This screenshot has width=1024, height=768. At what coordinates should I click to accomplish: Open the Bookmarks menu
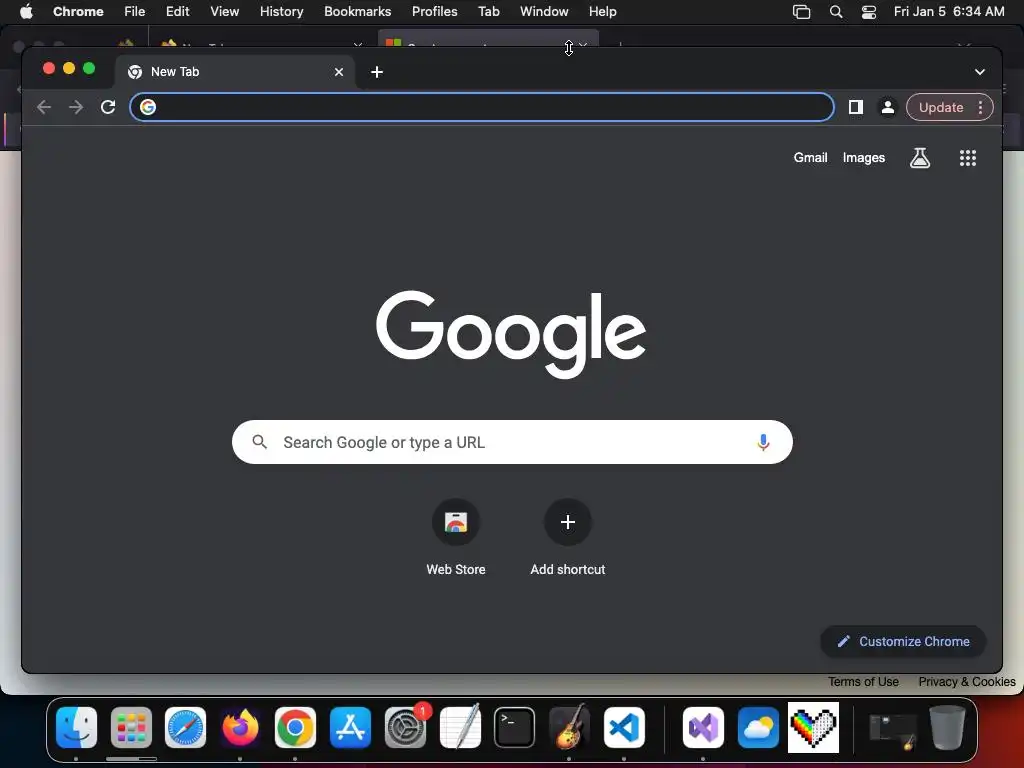pos(357,11)
